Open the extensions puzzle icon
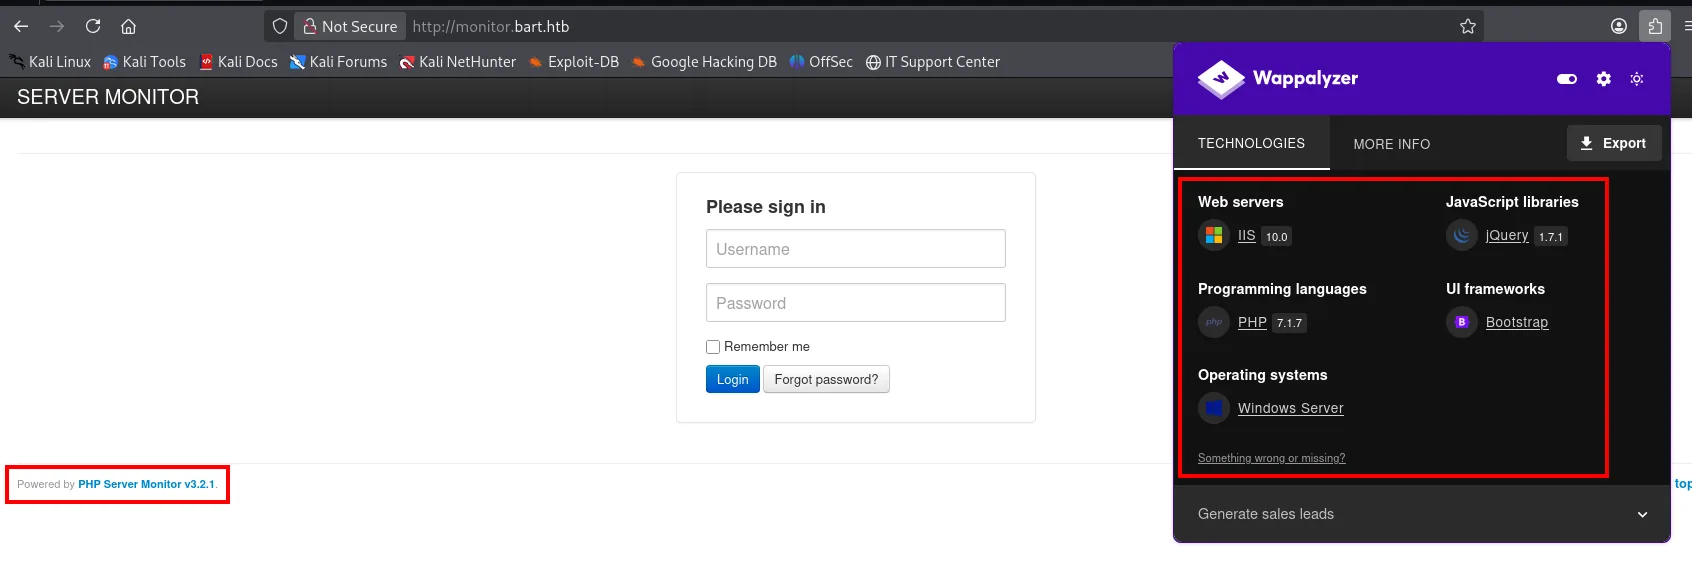The height and width of the screenshot is (577, 1692). (1655, 26)
